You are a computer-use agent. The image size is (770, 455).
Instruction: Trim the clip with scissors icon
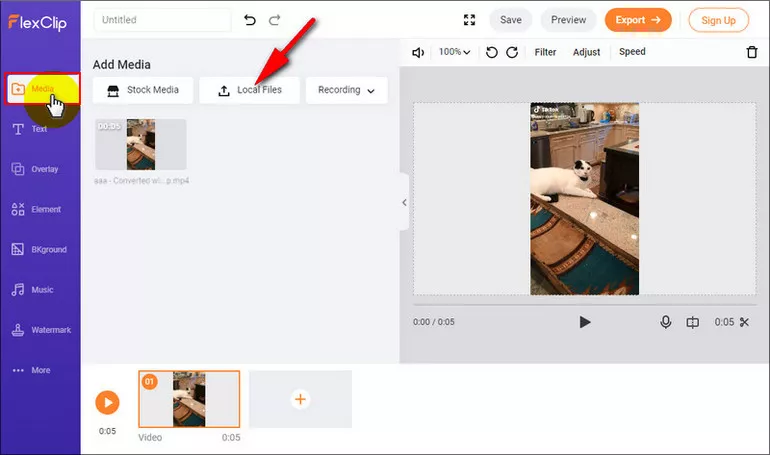(x=744, y=322)
